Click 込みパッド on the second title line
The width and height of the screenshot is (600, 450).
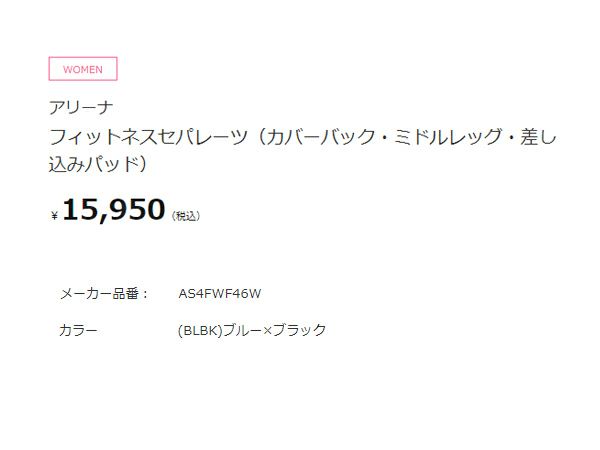(x=94, y=163)
